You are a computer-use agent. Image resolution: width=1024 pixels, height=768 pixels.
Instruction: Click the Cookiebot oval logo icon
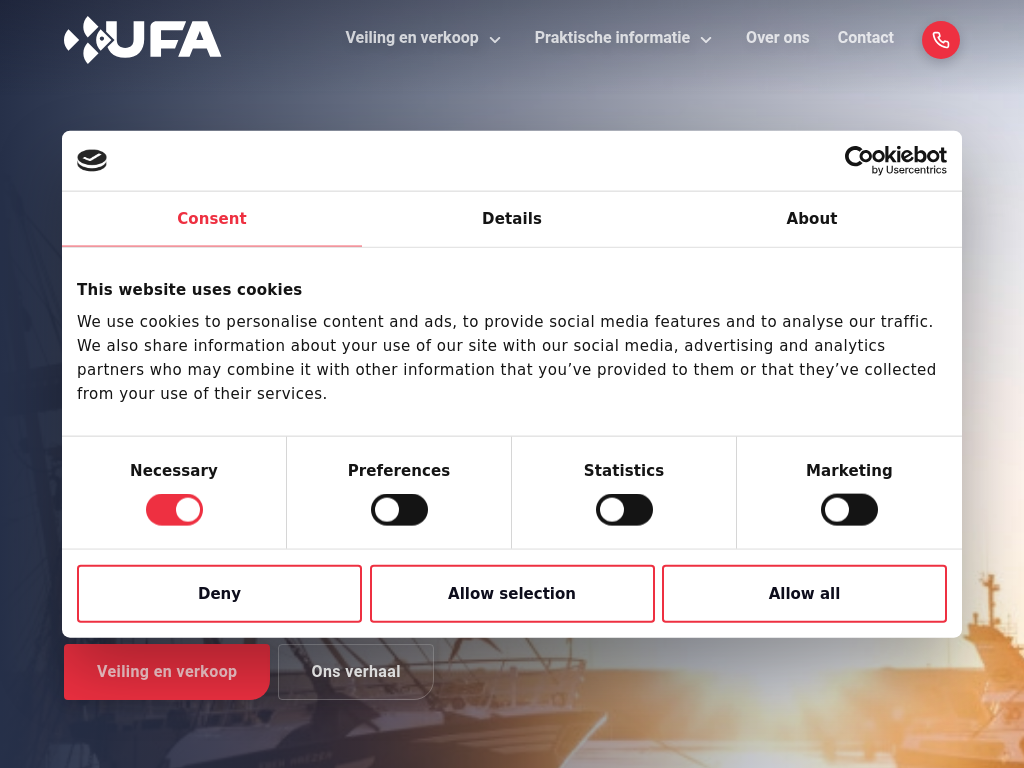[92, 160]
